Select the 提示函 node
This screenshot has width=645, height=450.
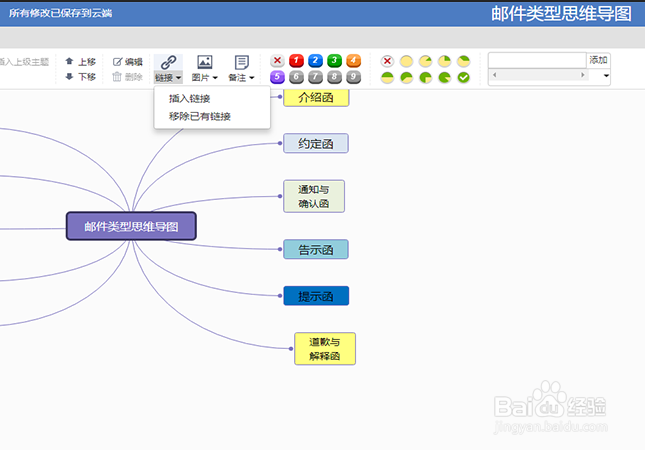click(316, 296)
